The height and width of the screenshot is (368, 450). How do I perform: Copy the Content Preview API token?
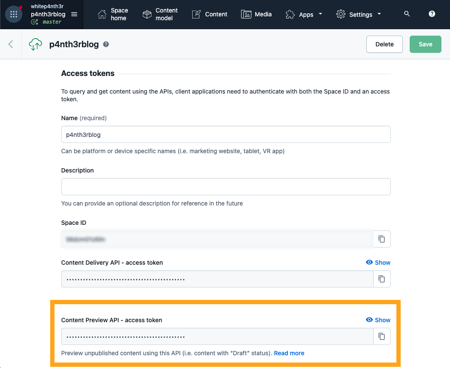click(382, 336)
